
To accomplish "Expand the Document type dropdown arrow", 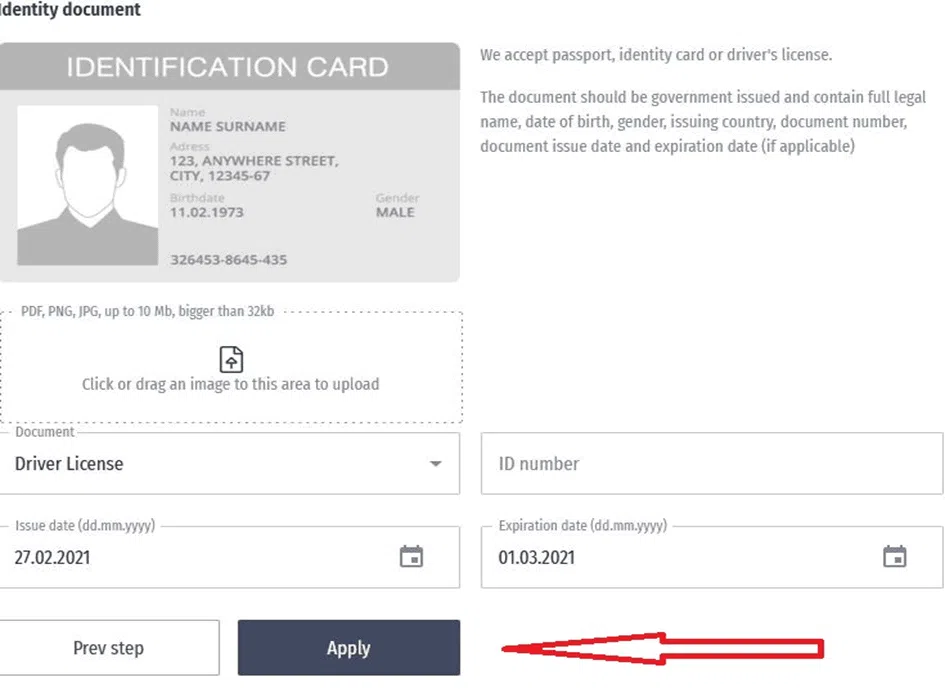I will [435, 464].
